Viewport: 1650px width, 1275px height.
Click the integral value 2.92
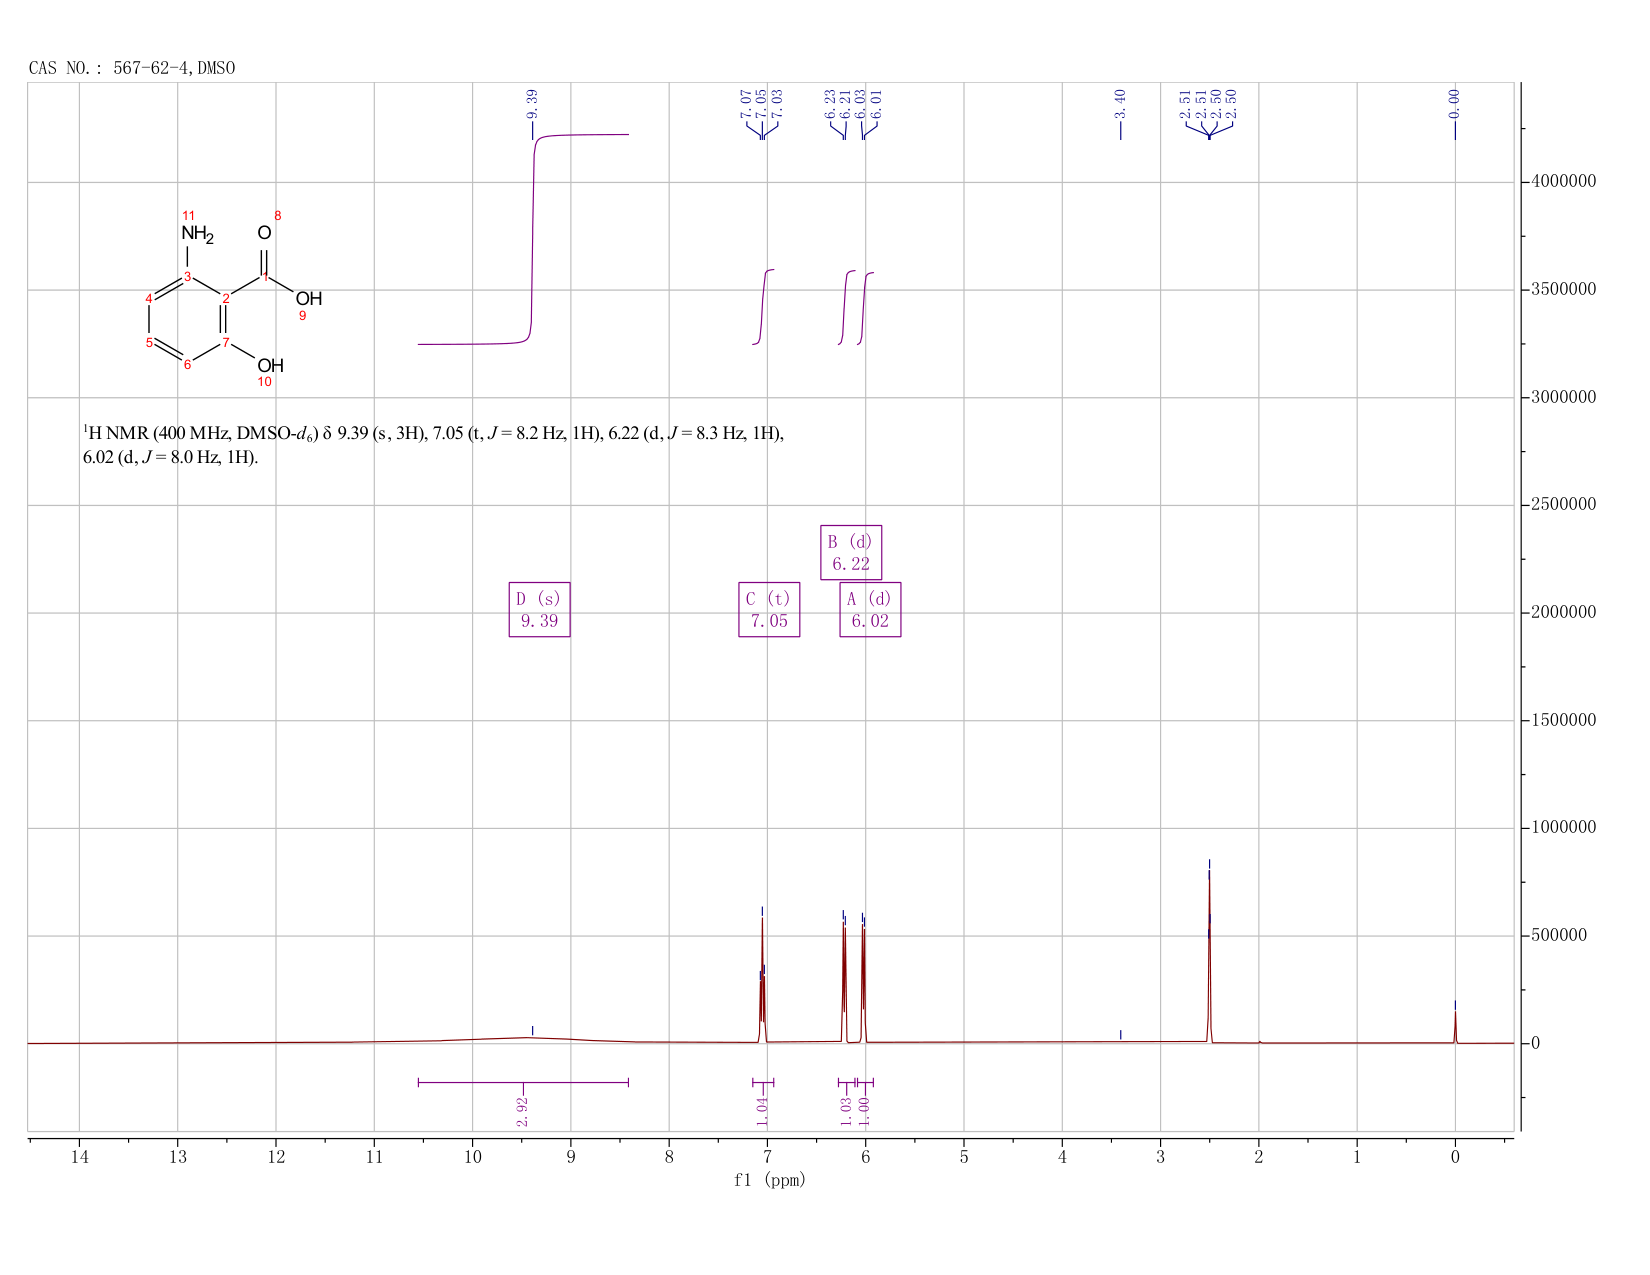tap(522, 1111)
